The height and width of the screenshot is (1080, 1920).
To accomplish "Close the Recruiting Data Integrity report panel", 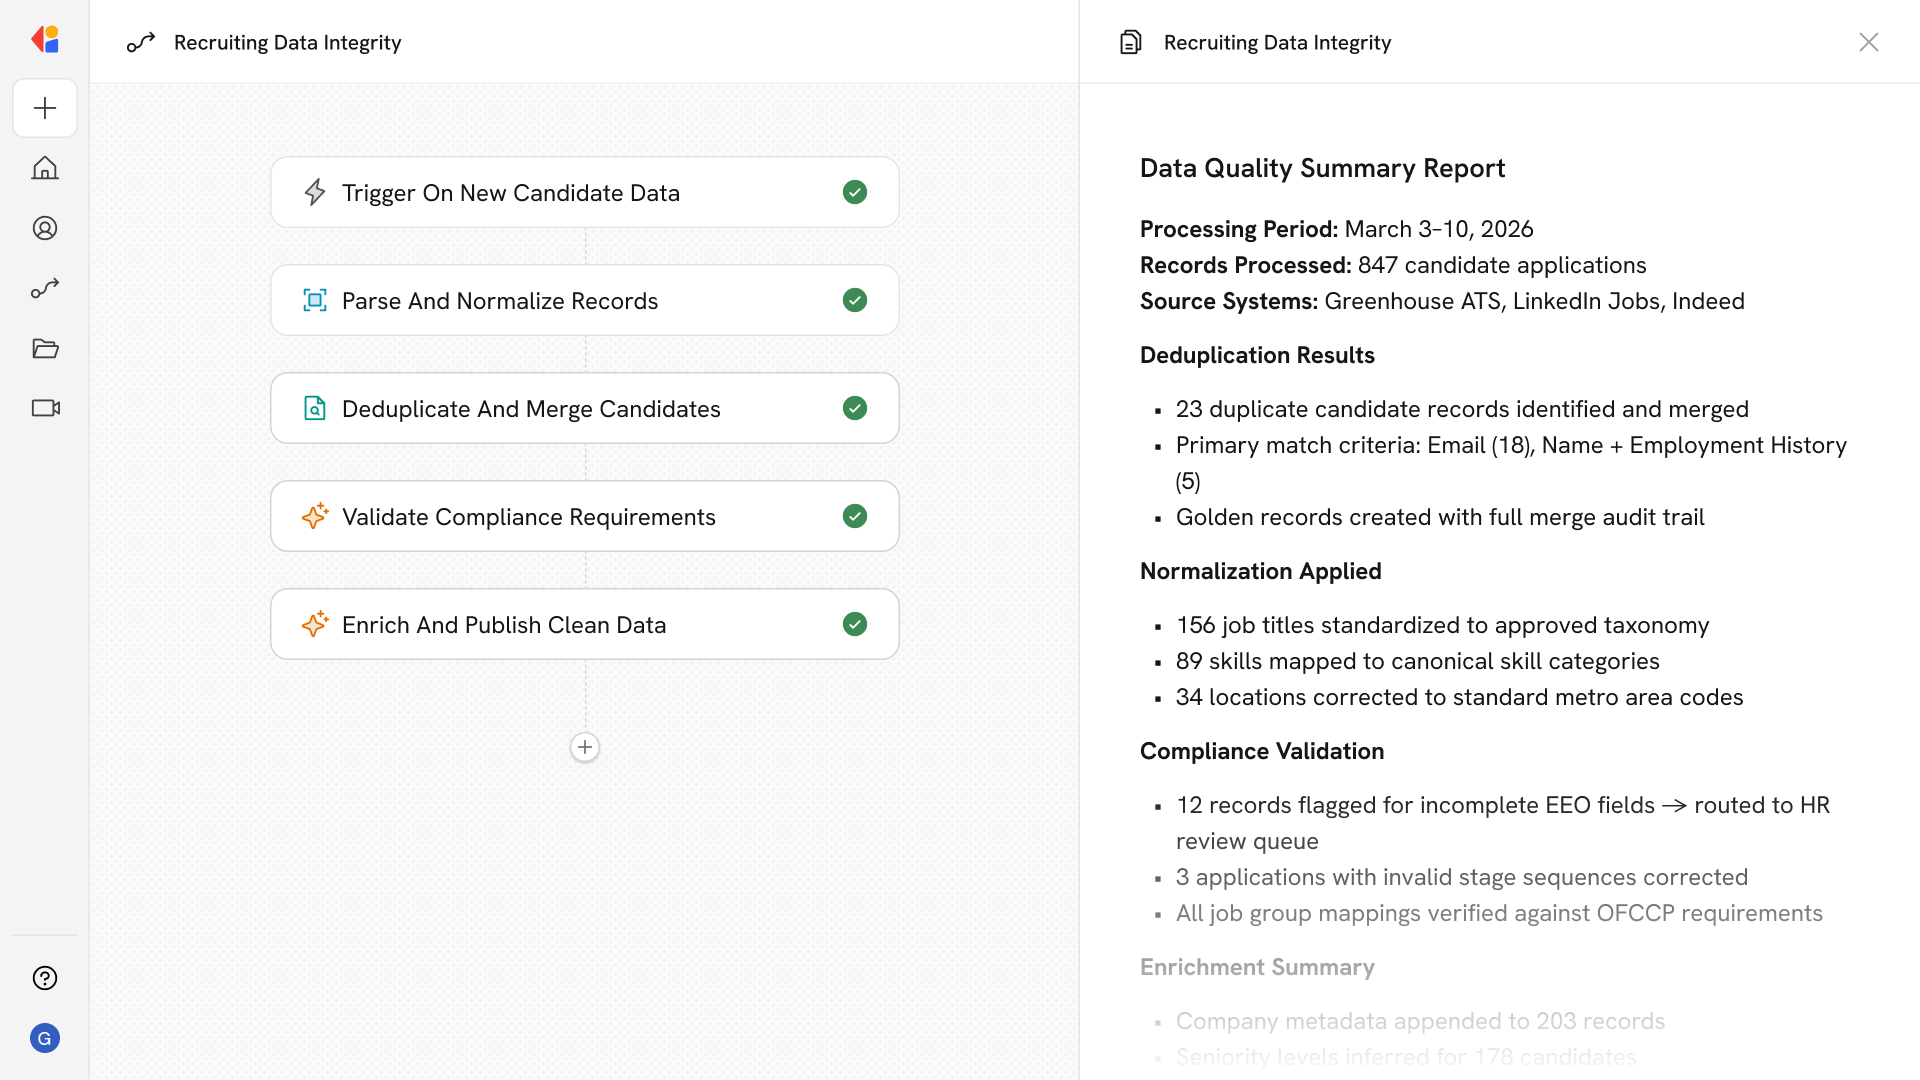I will click(x=1869, y=42).
